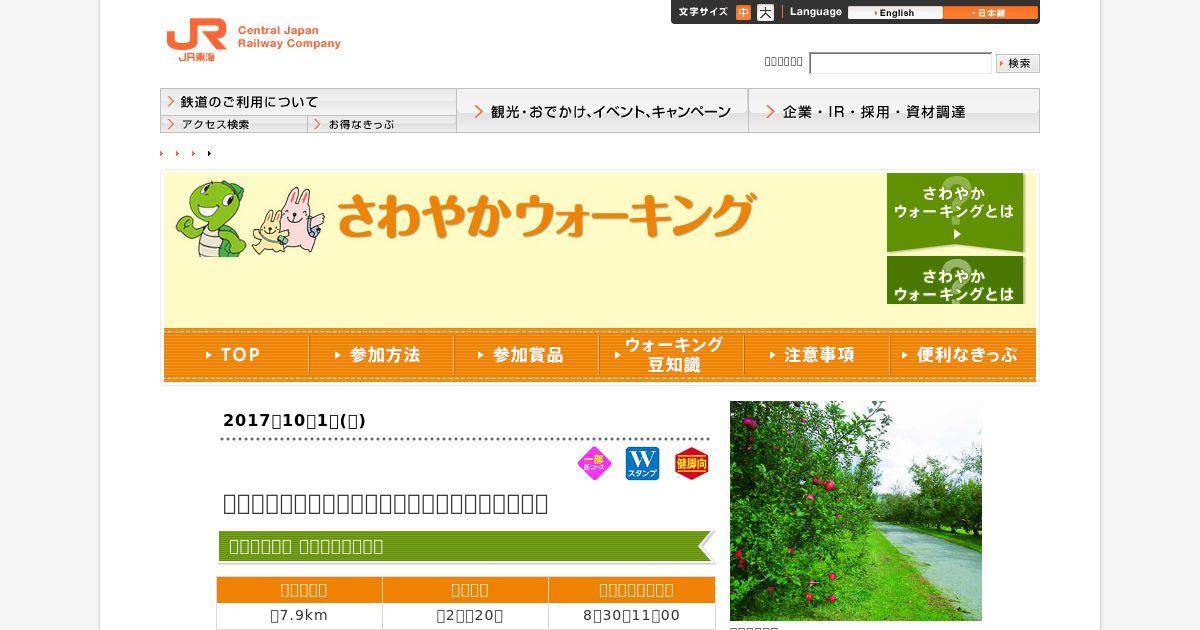The height and width of the screenshot is (630, 1200).
Task: Set text size to 大 (large)
Action: [765, 13]
